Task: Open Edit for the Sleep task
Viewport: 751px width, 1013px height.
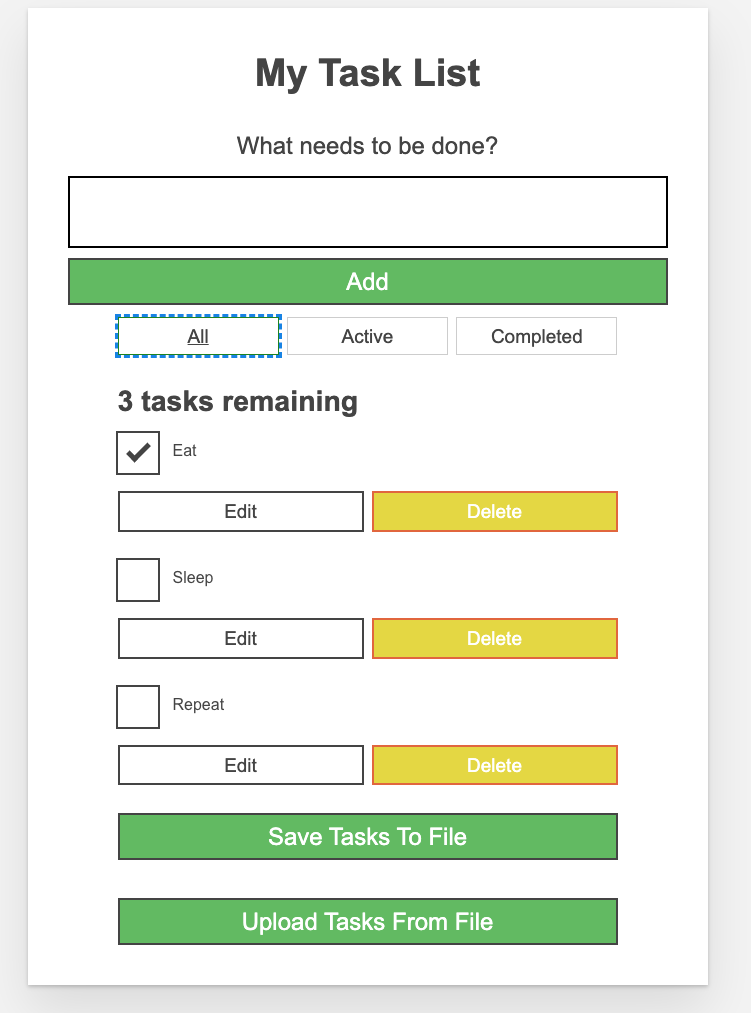Action: (240, 638)
